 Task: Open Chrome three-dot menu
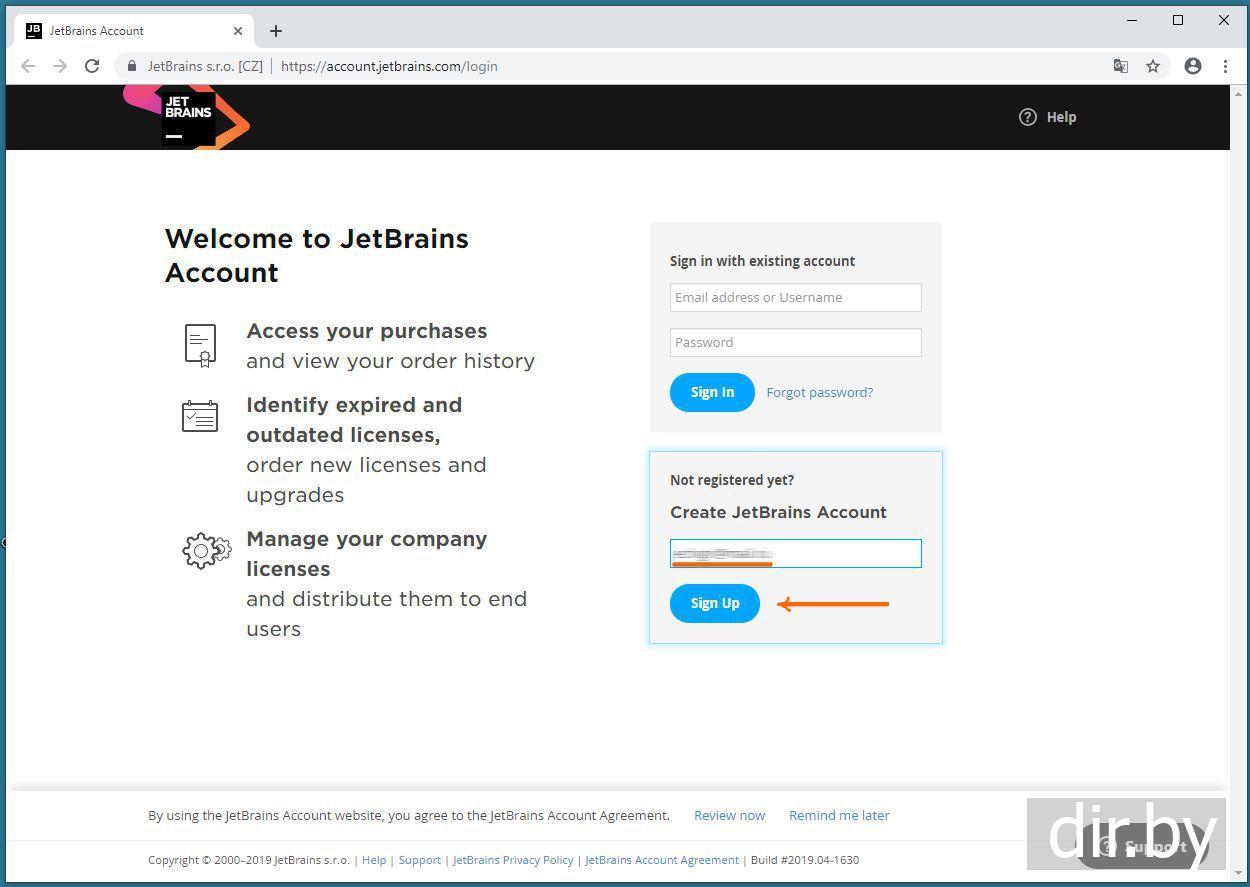[x=1225, y=66]
